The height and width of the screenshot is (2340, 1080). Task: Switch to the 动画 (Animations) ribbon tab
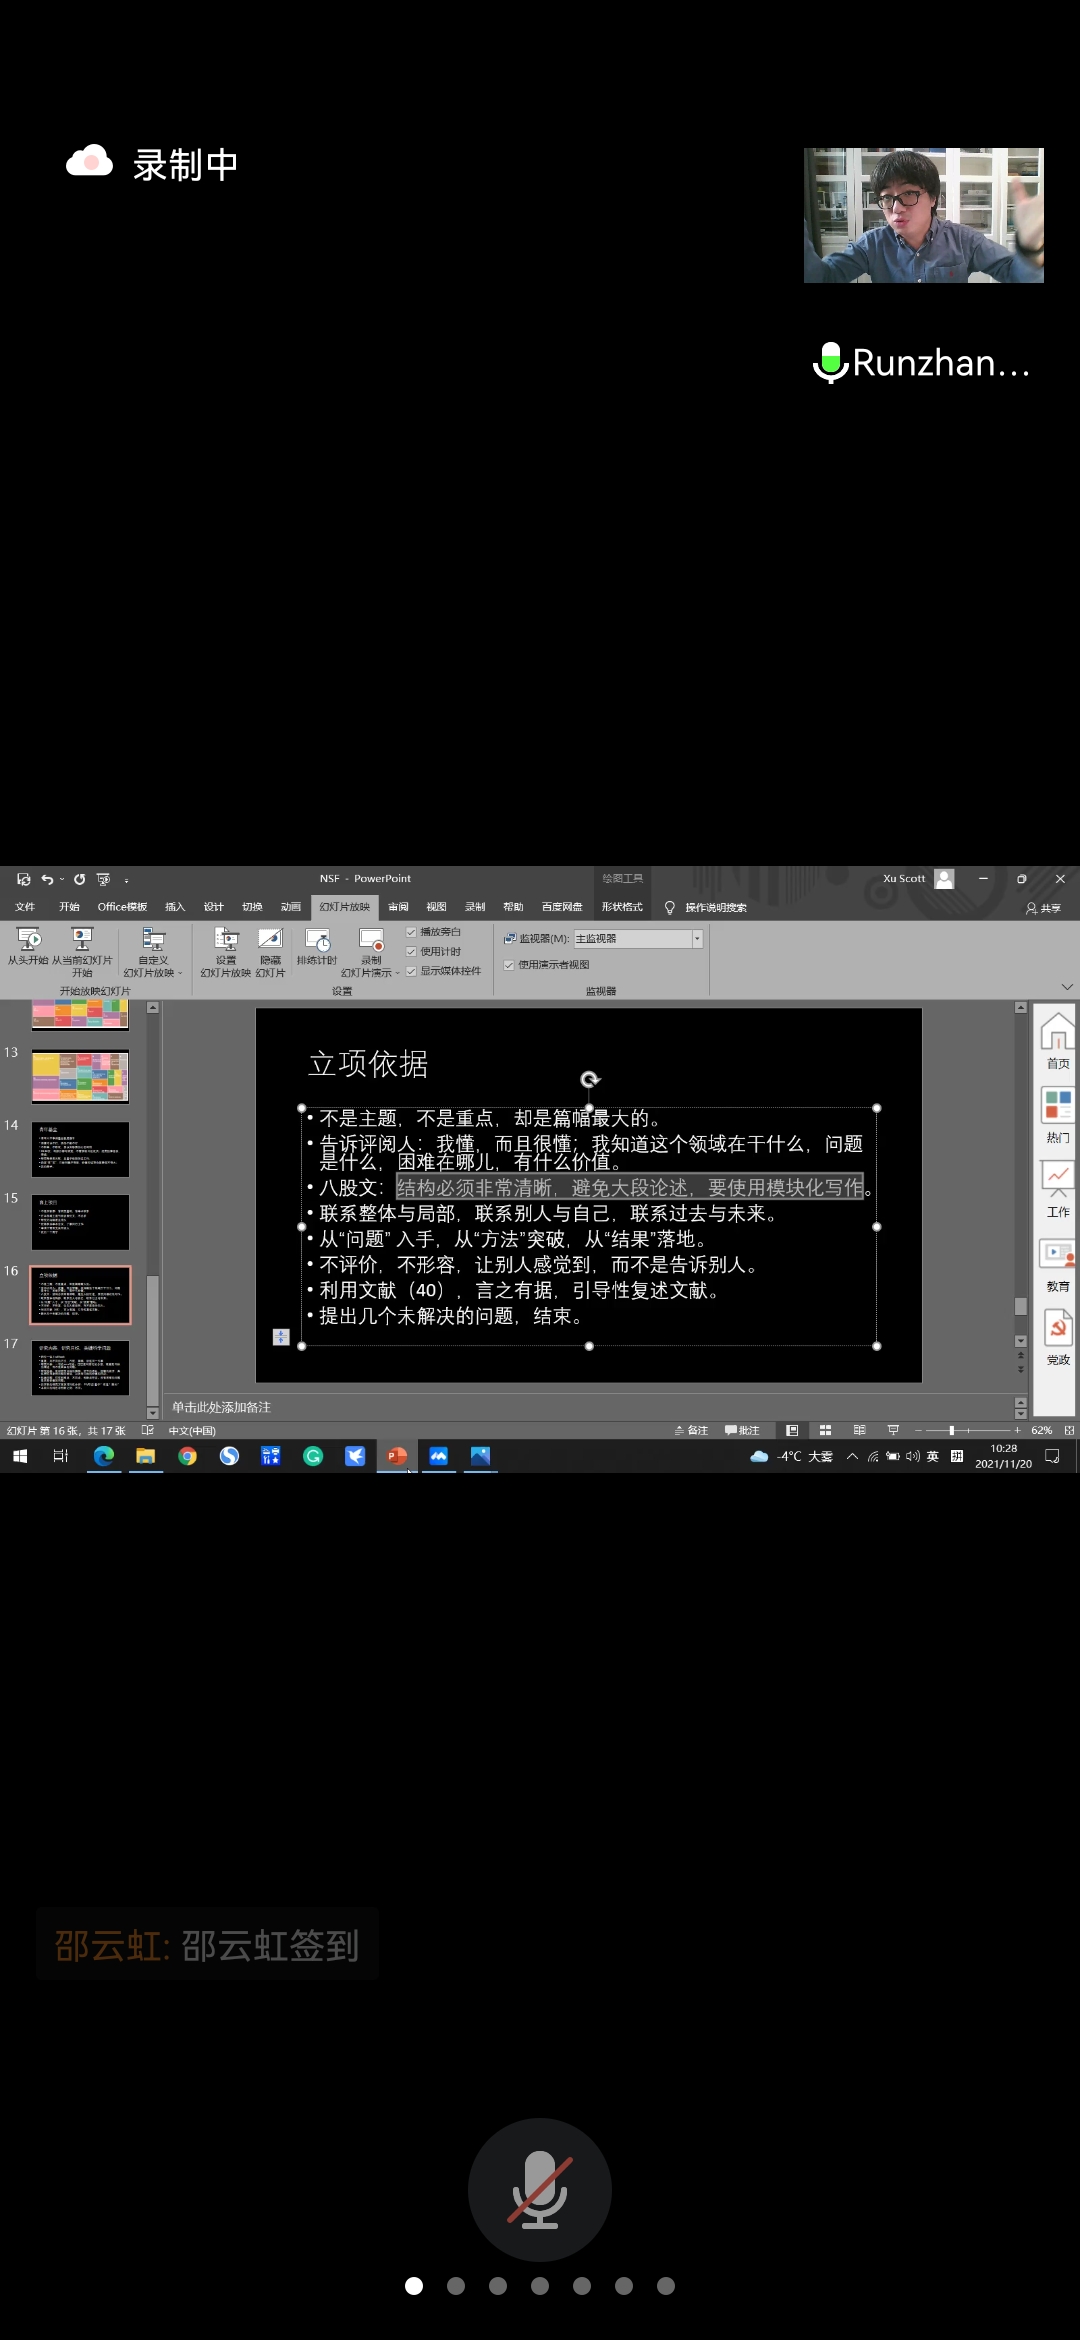[x=290, y=907]
